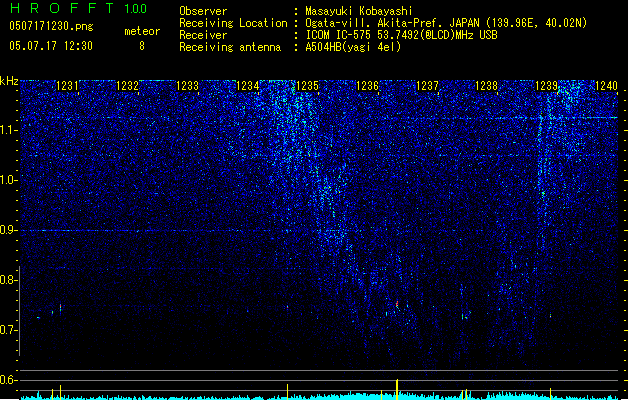Viewport: 629px width, 400px height.
Task: Click the 1234 time axis label
Action: point(248,86)
